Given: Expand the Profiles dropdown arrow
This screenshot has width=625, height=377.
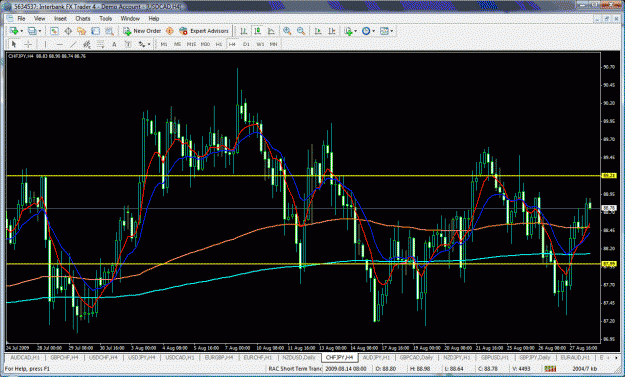Looking at the screenshot, I should [x=40, y=31].
